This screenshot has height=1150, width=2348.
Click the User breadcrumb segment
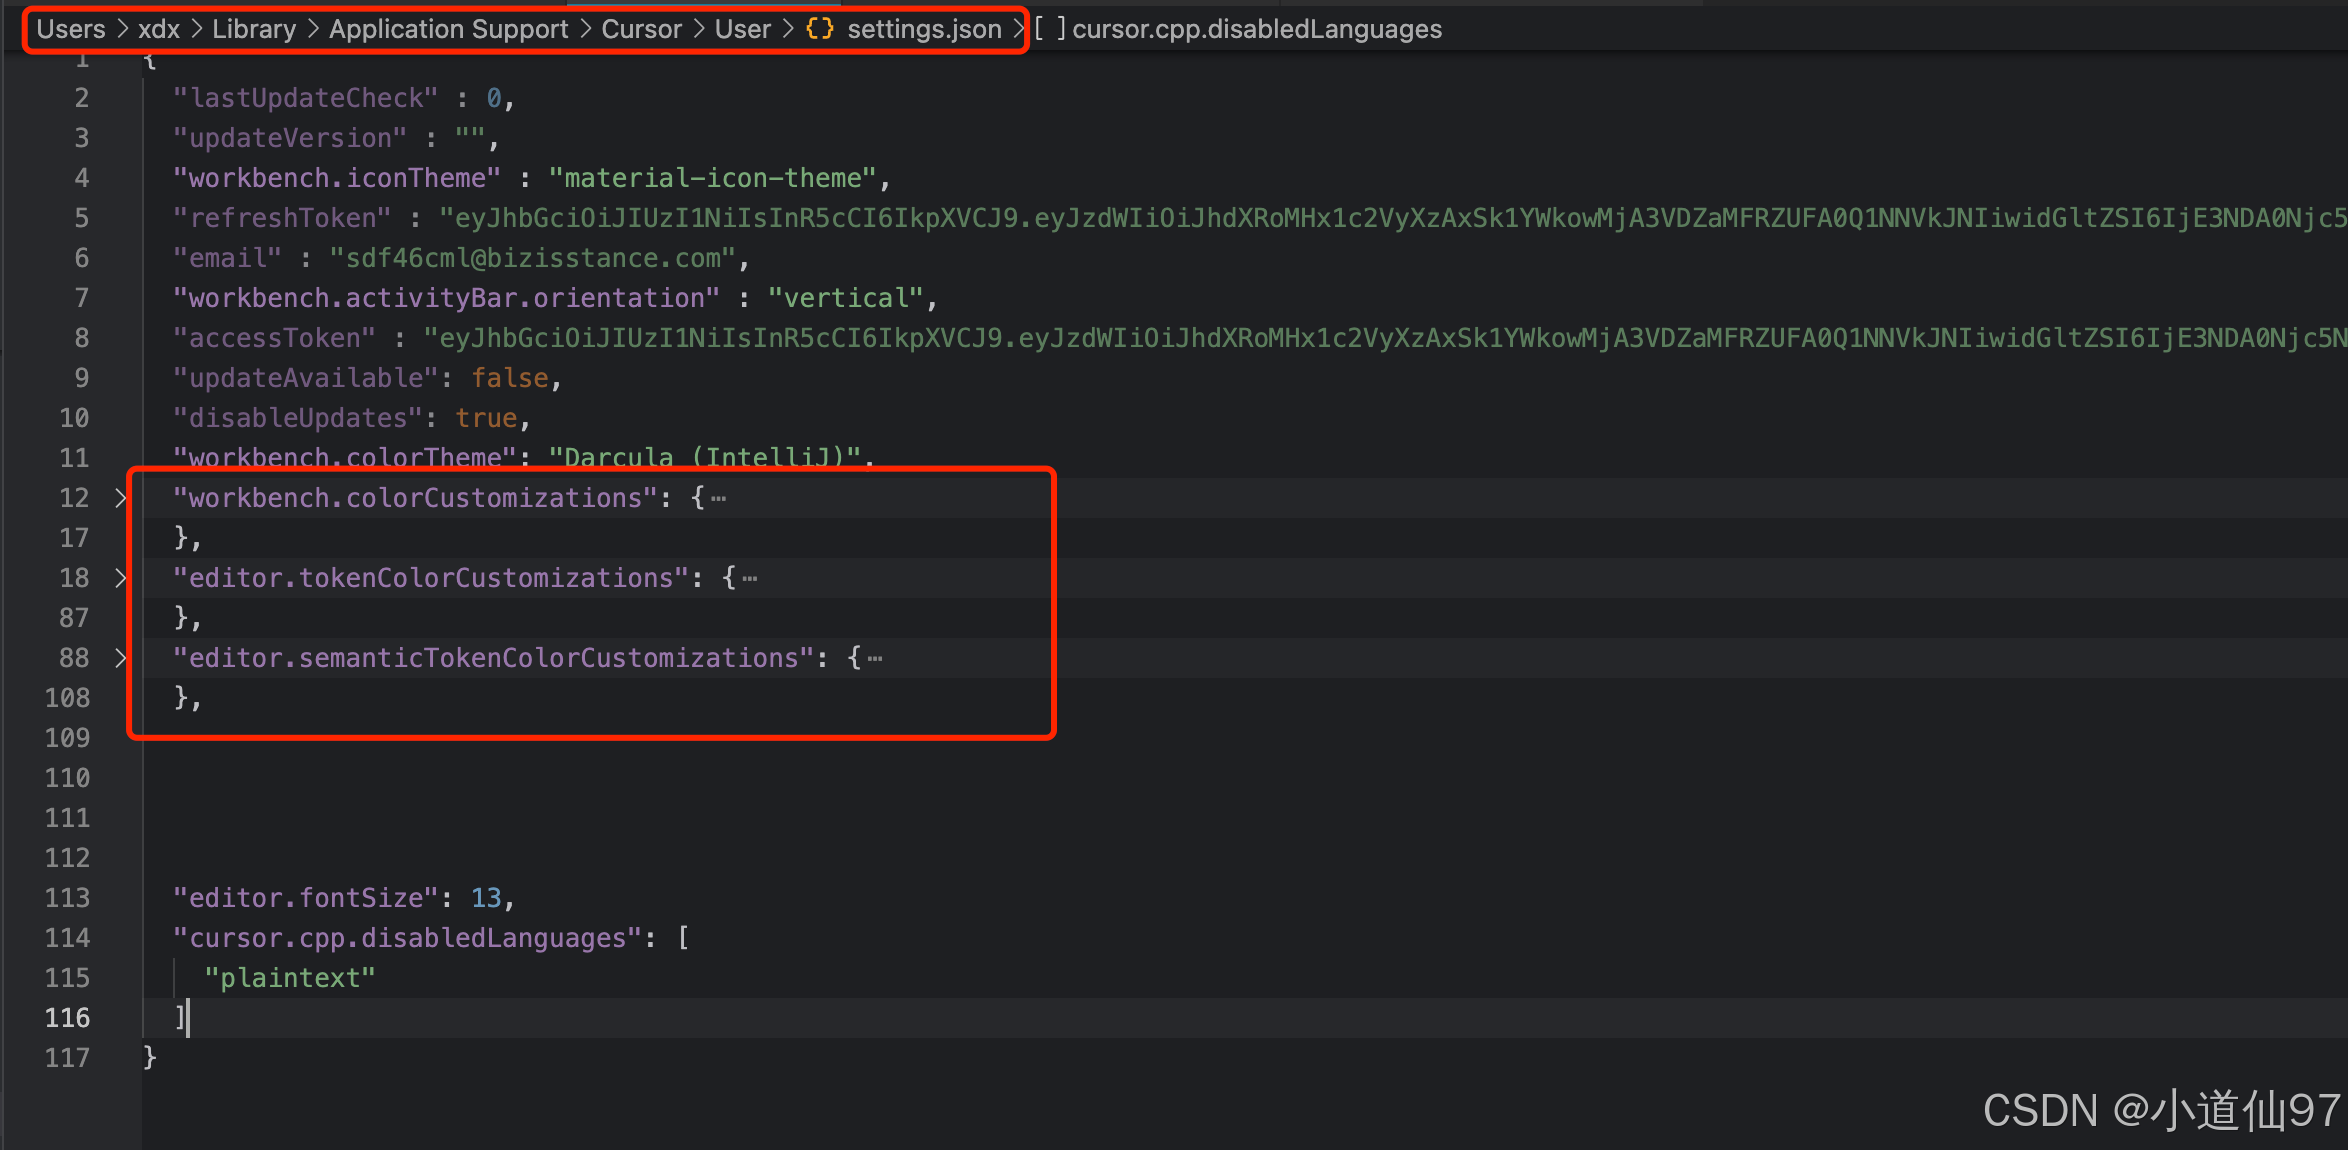[742, 29]
